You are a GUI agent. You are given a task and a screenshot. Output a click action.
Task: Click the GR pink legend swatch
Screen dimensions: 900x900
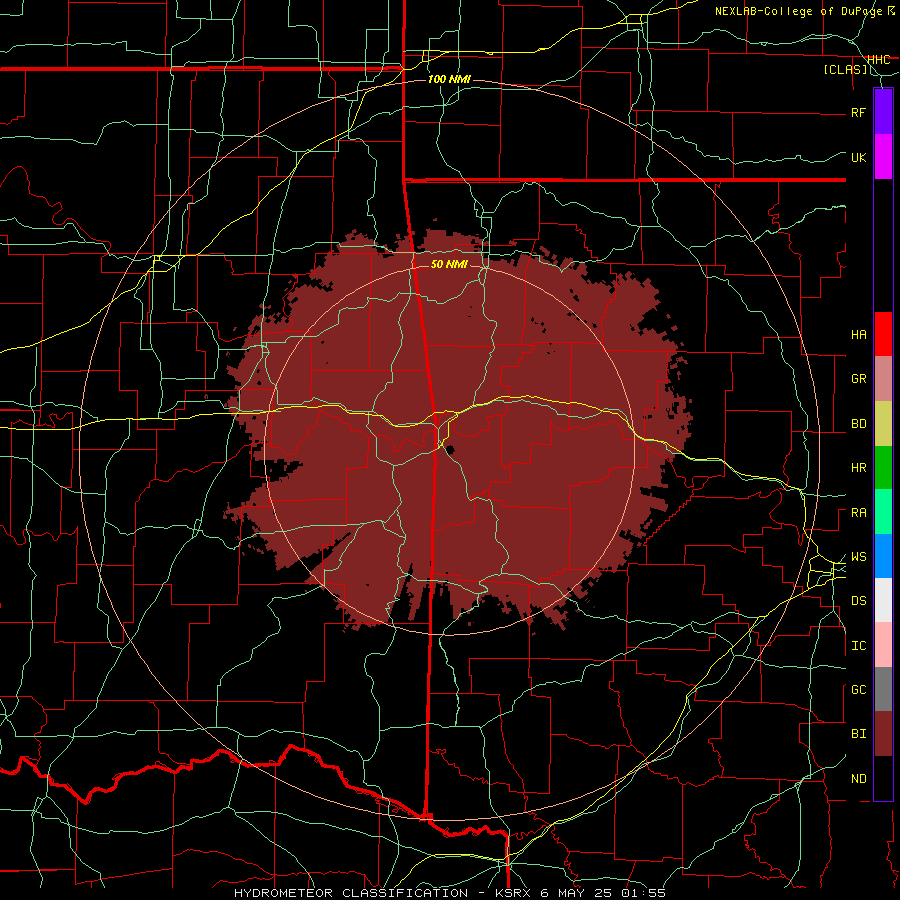[x=883, y=379]
